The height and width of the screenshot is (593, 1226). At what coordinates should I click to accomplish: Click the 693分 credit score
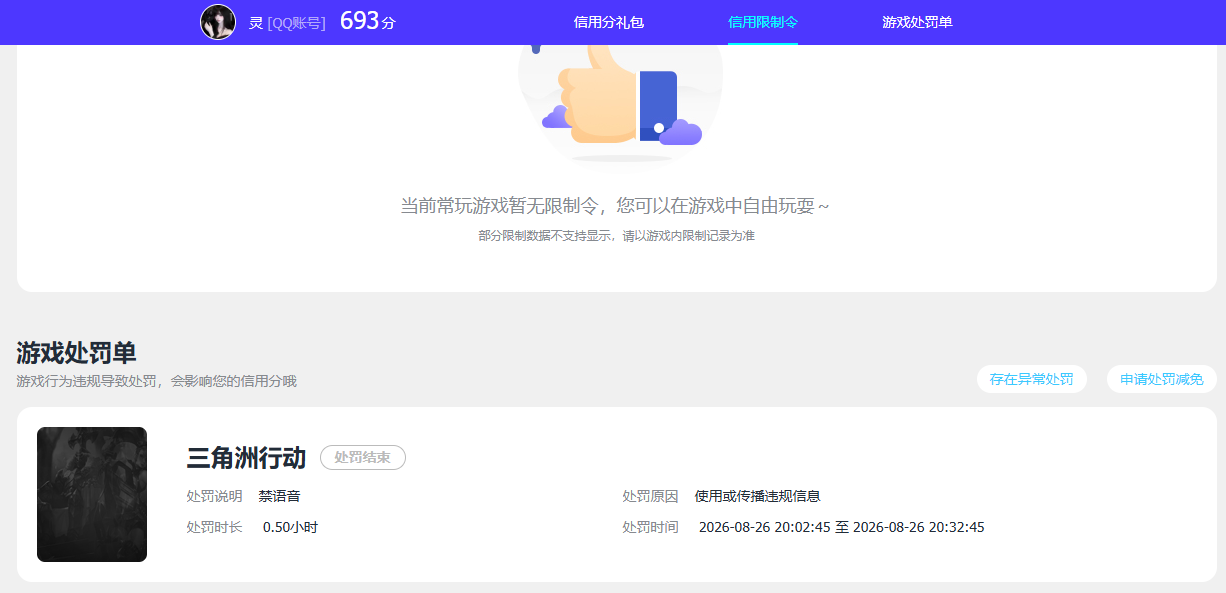pyautogui.click(x=368, y=21)
